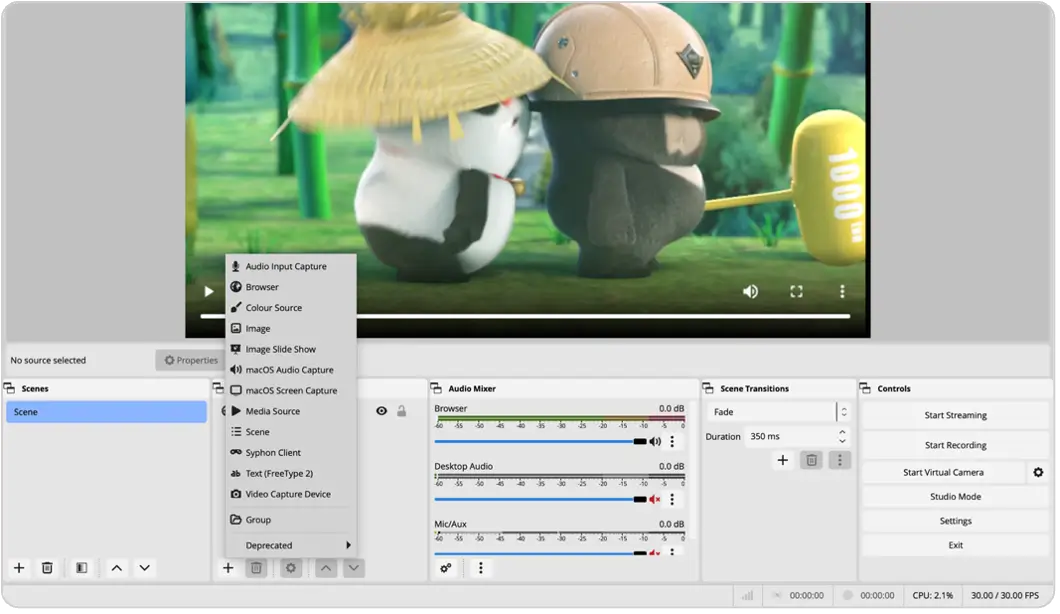Add a new scene with plus icon
The height and width of the screenshot is (614, 1060).
19,569
